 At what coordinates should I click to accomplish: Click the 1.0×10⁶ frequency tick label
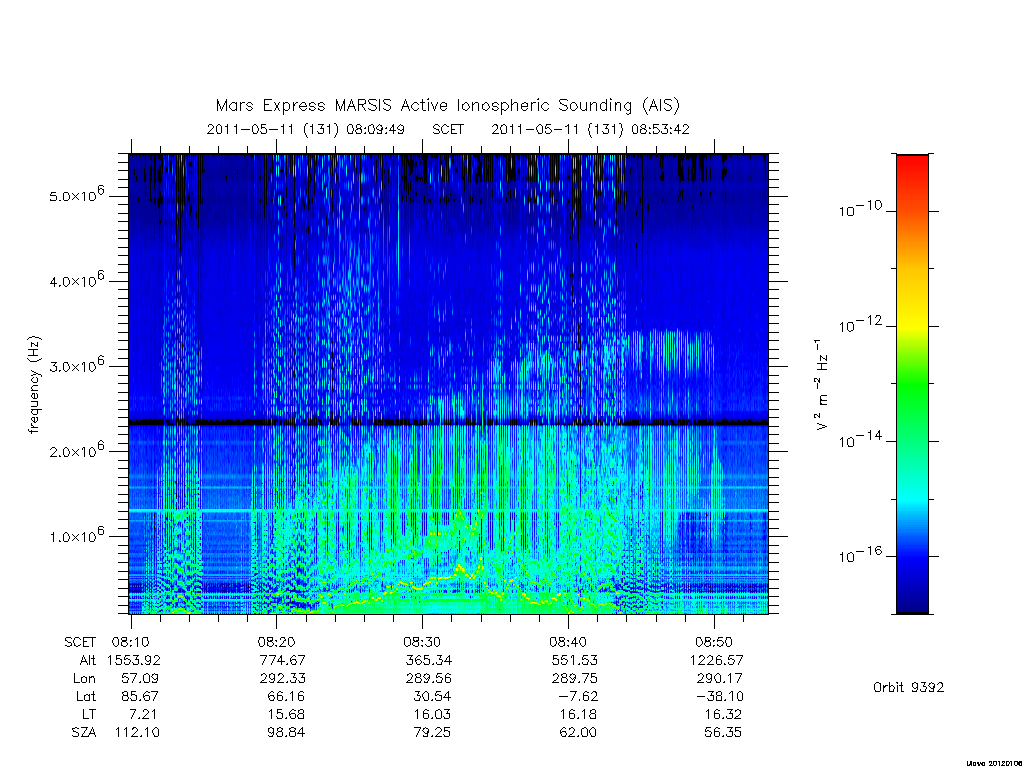(x=76, y=536)
